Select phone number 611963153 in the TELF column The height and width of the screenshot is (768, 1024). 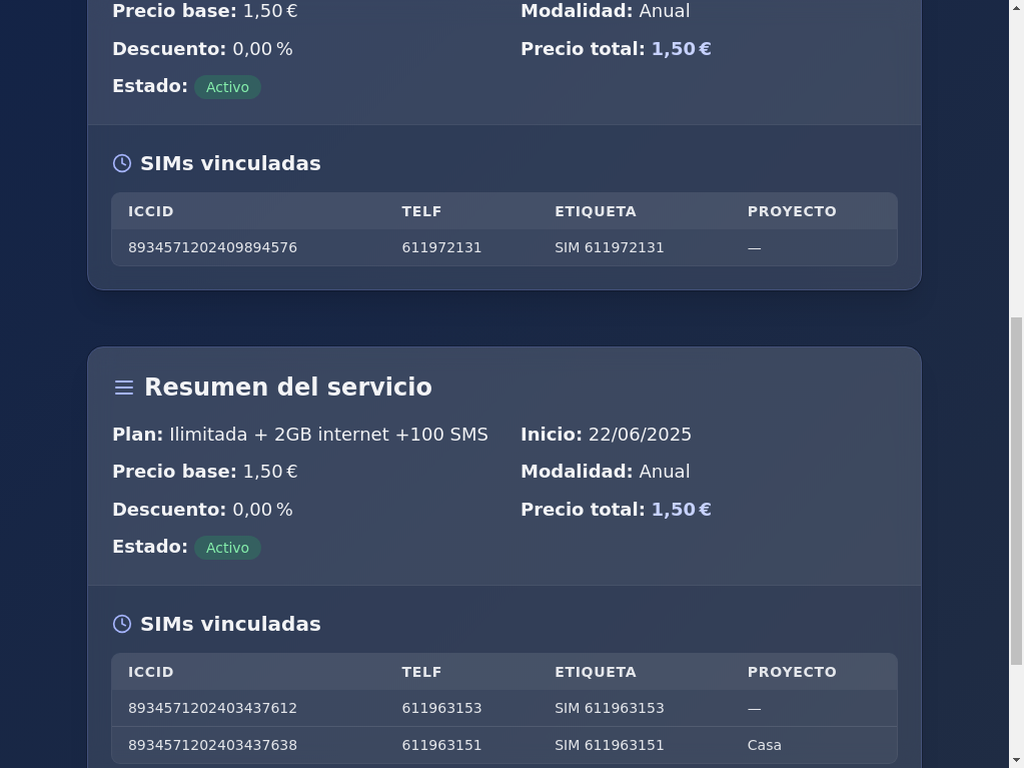tap(441, 708)
